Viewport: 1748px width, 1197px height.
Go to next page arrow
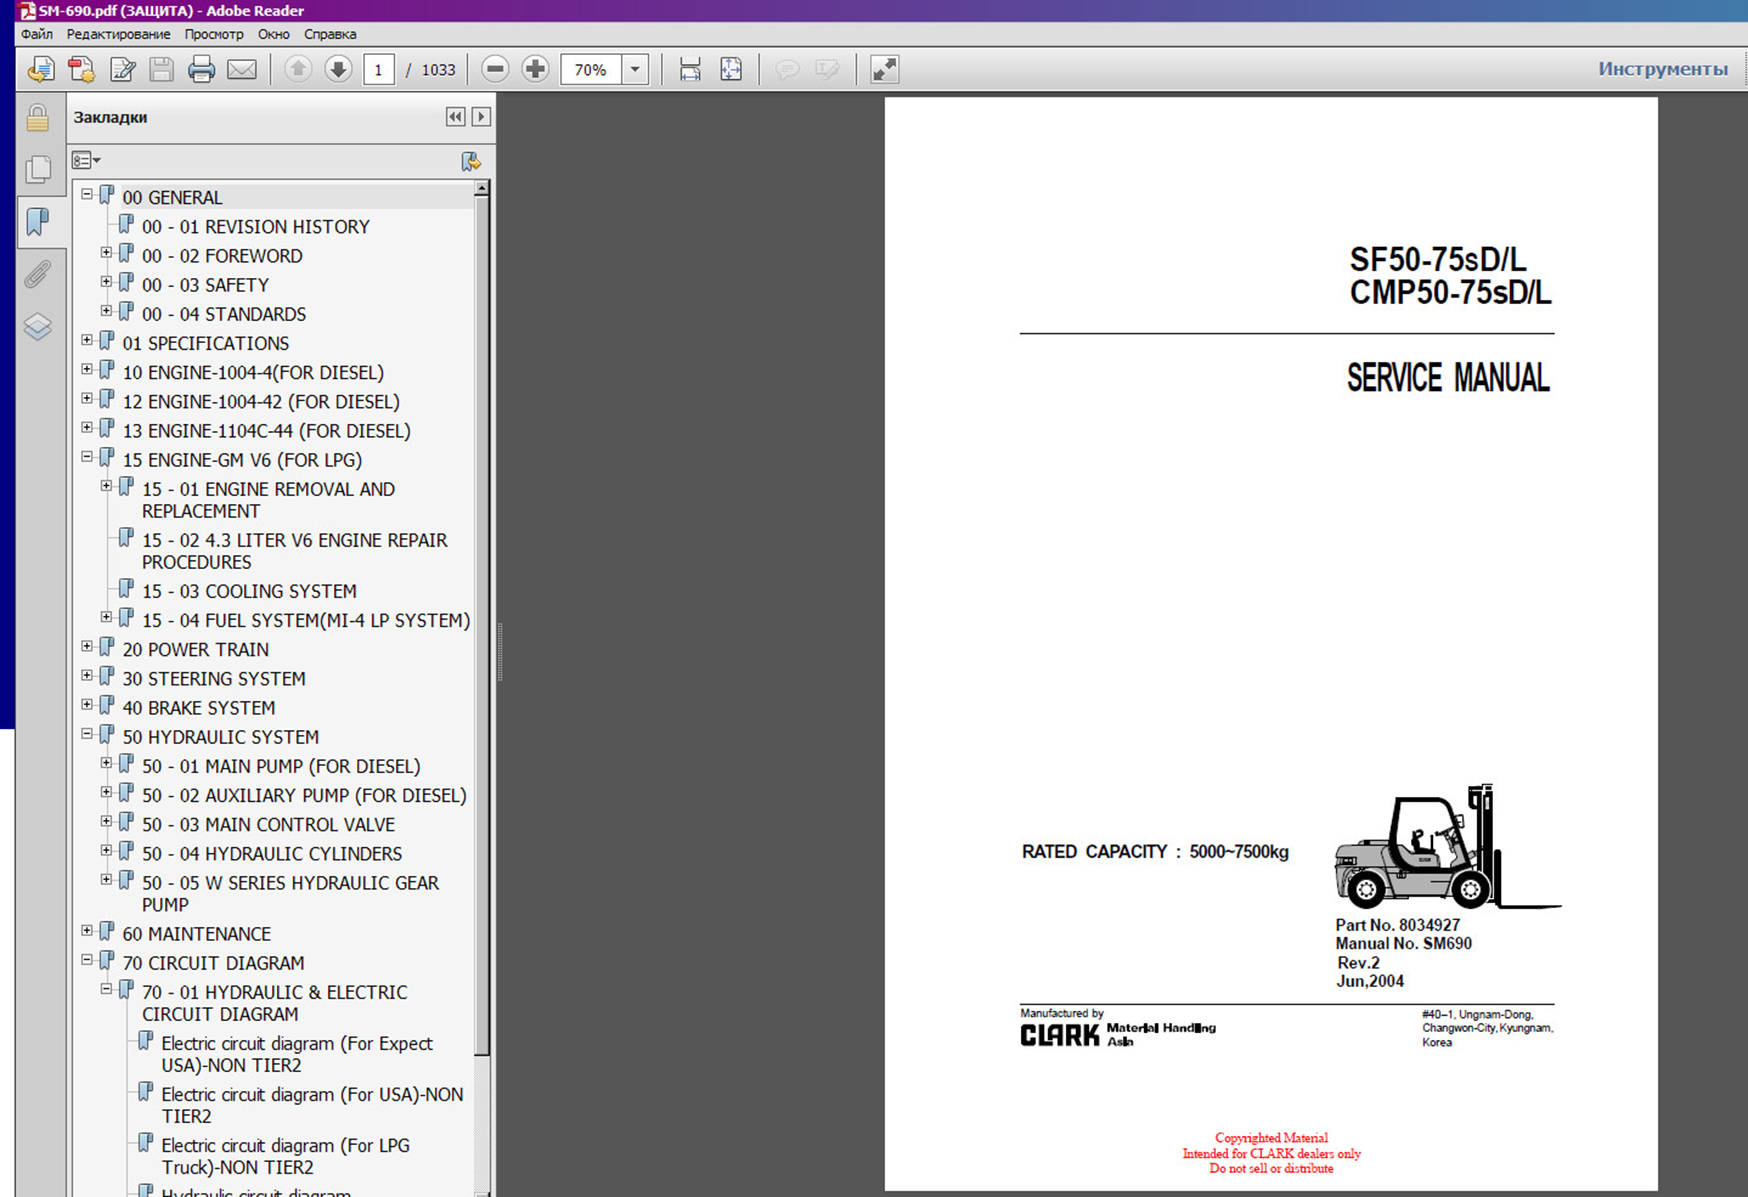[338, 69]
